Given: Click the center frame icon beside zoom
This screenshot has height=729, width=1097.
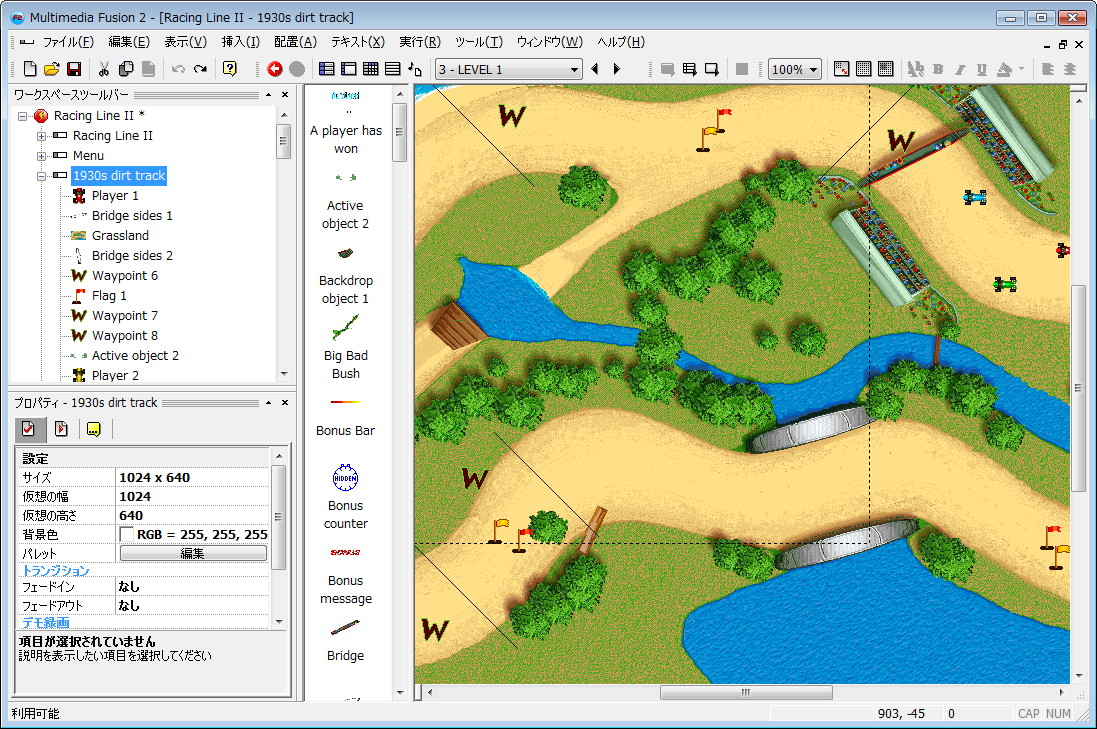Looking at the screenshot, I should [x=842, y=69].
